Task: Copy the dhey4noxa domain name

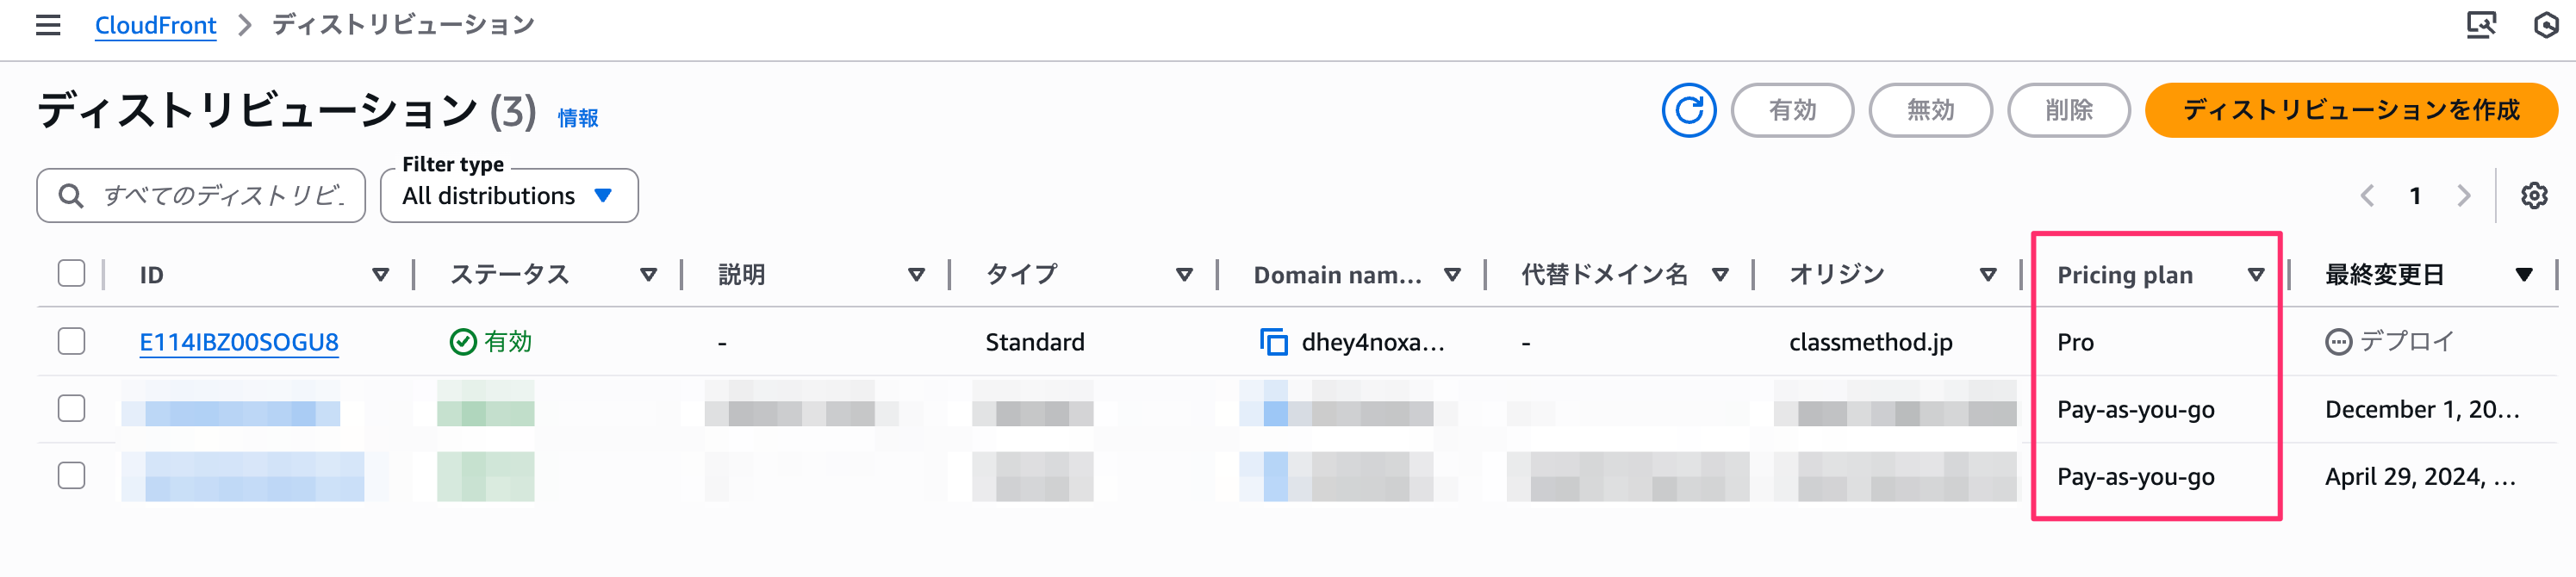Action: (1273, 342)
